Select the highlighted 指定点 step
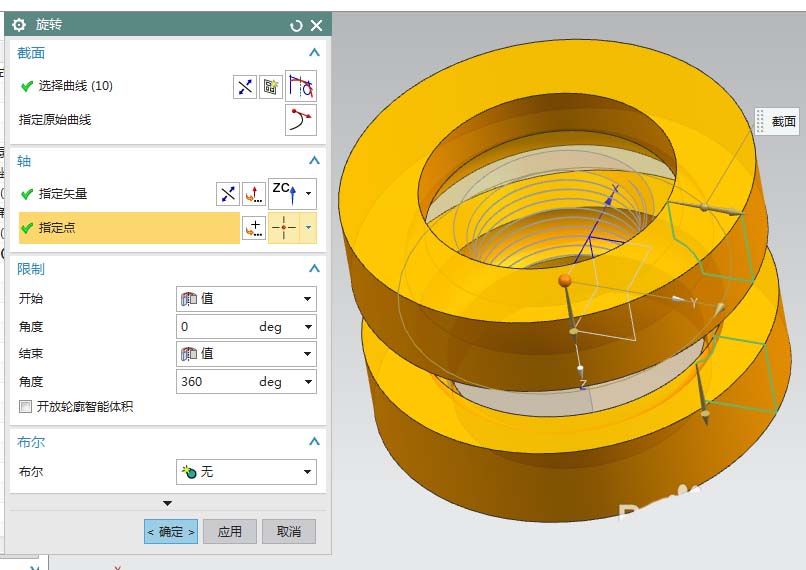The width and height of the screenshot is (806, 570). [x=129, y=228]
